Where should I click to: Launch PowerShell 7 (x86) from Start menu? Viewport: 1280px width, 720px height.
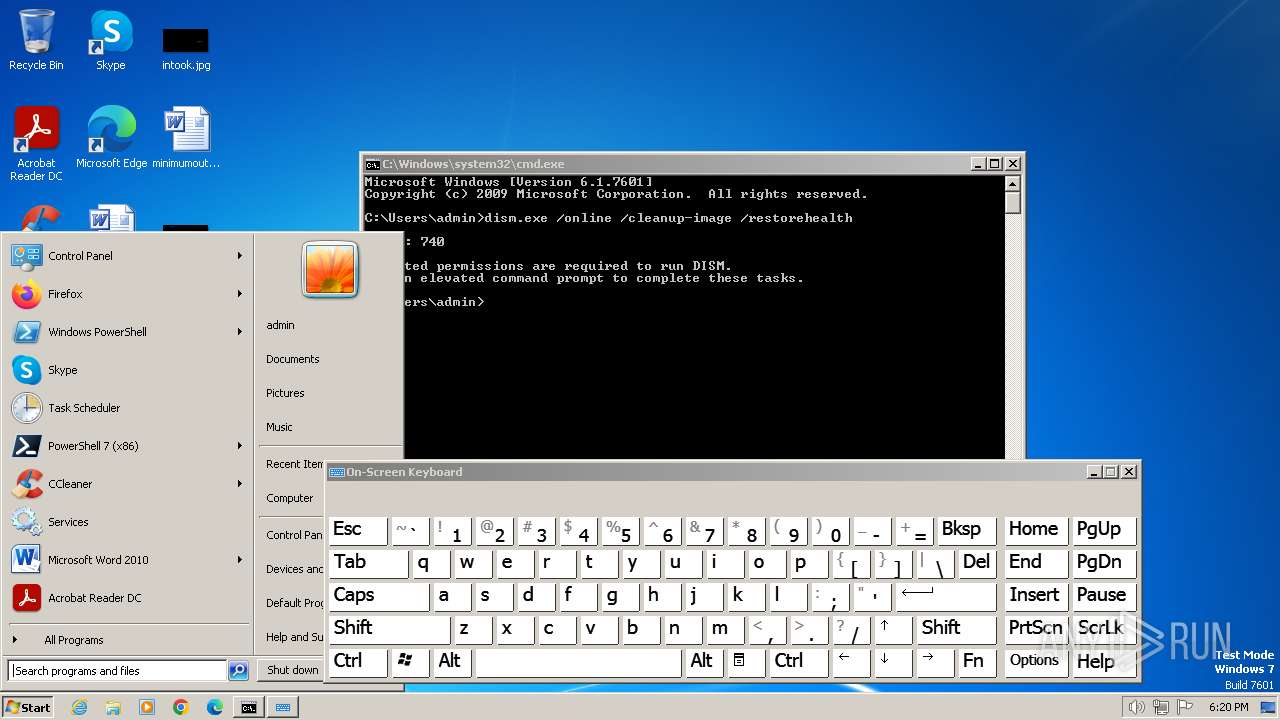[128, 446]
